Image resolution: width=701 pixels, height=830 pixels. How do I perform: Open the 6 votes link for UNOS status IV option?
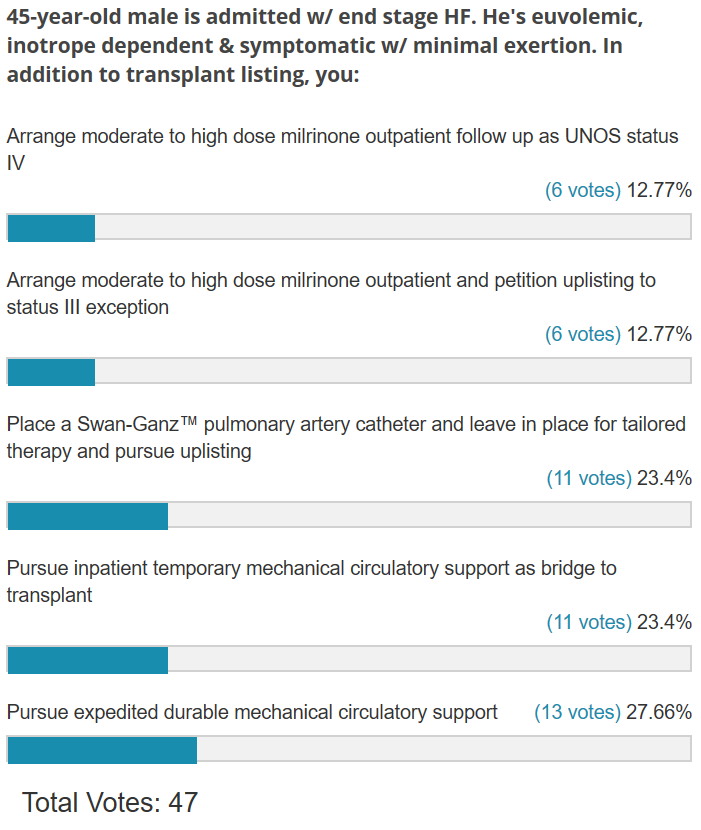click(583, 190)
